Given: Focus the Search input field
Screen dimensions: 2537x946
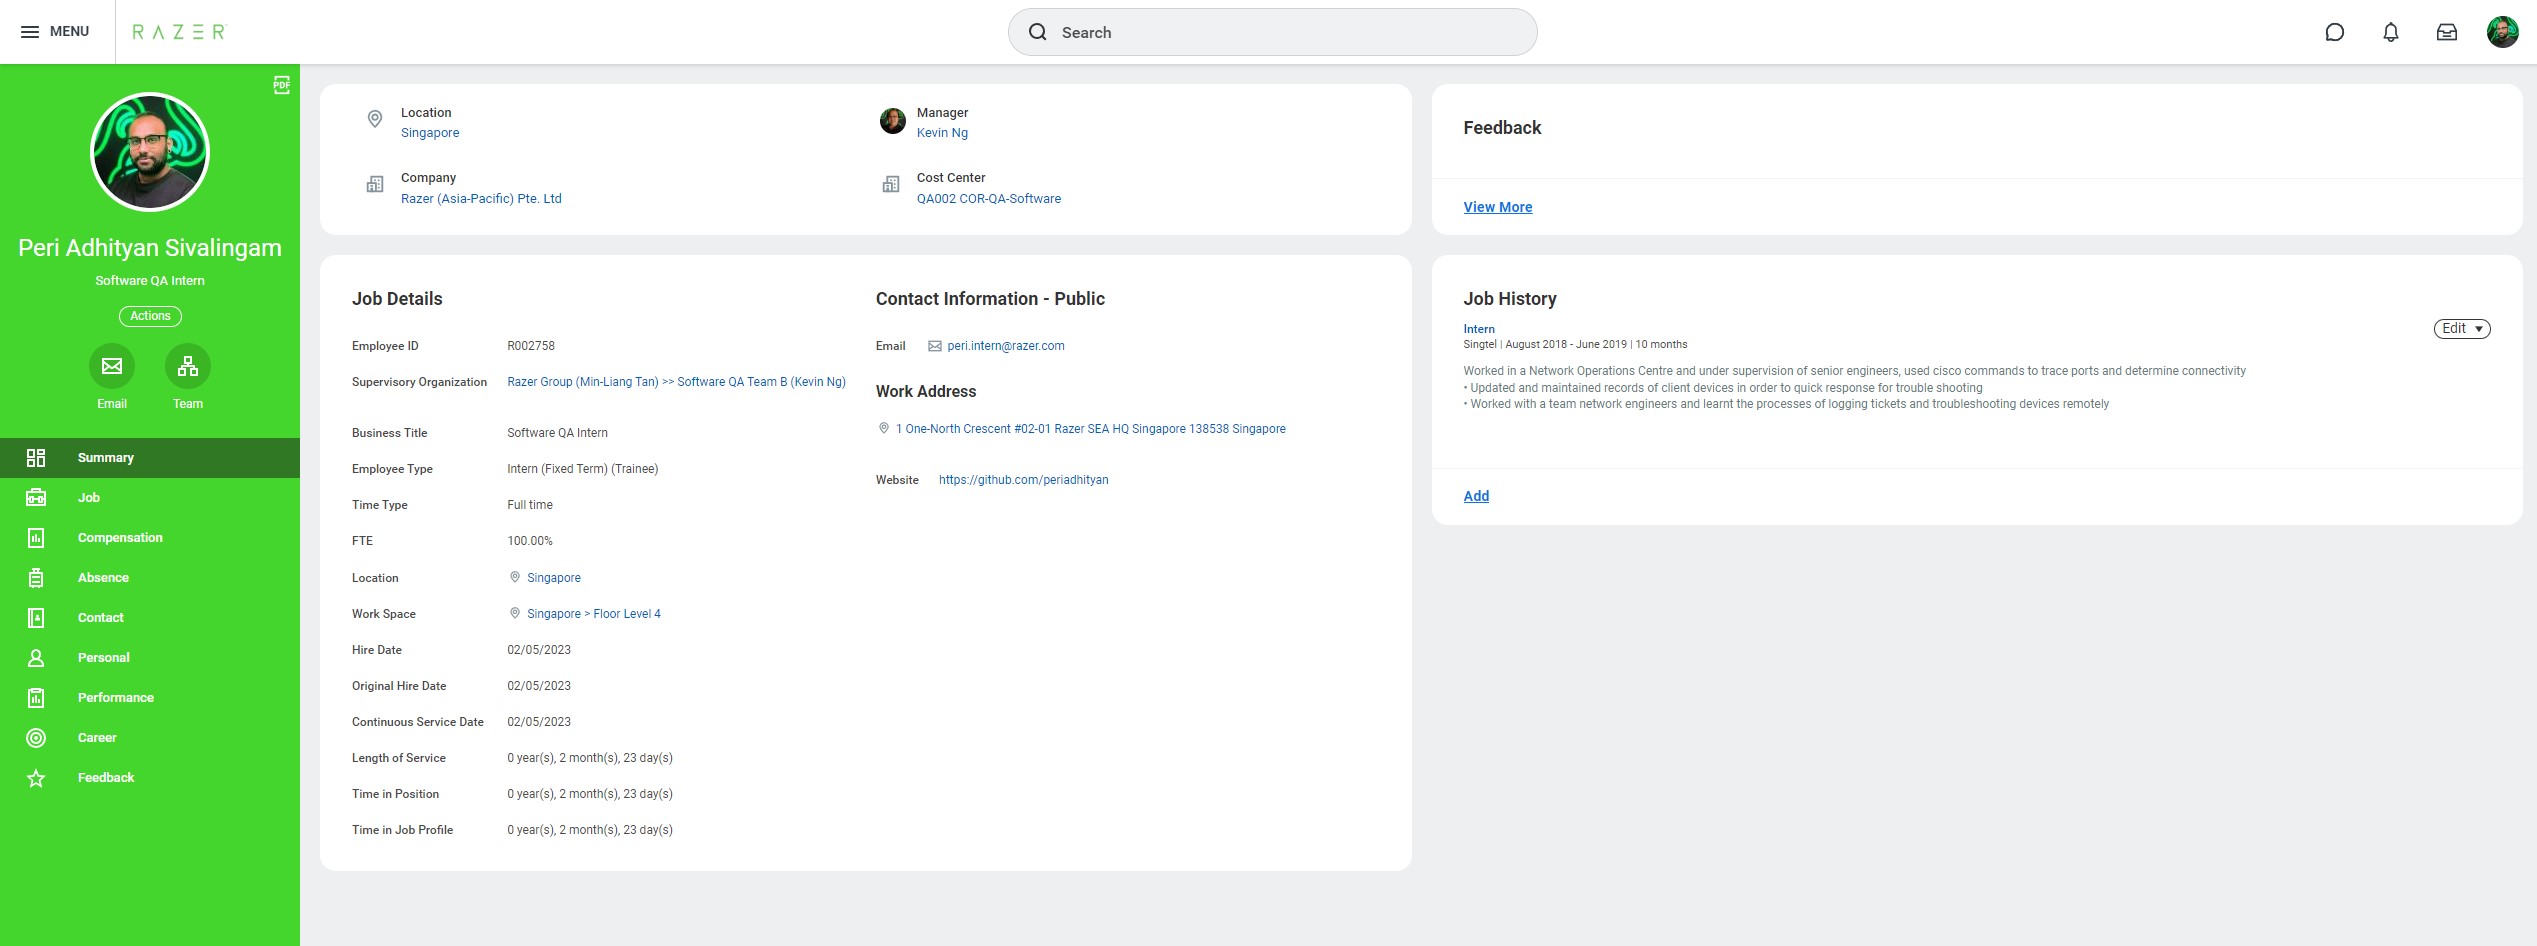Looking at the screenshot, I should 1272,32.
